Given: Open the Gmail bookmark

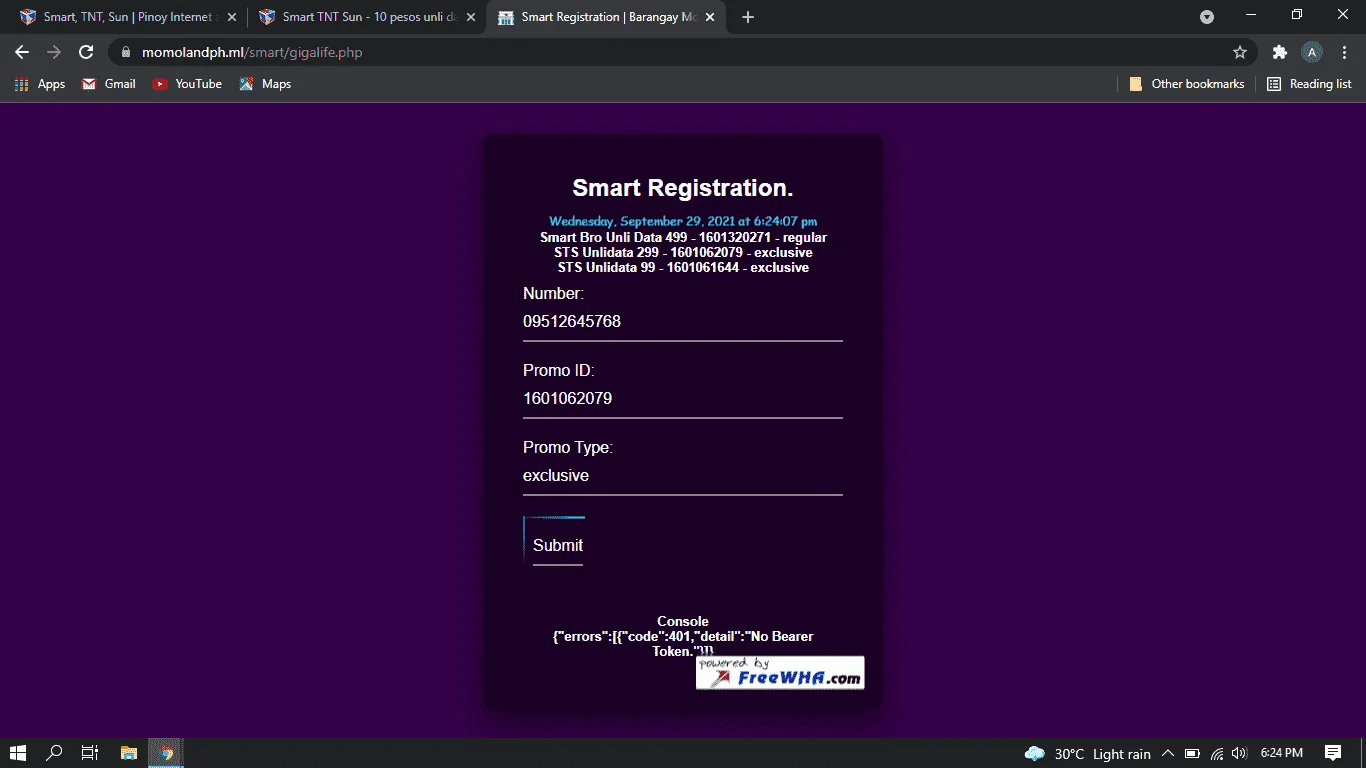Looking at the screenshot, I should pyautogui.click(x=109, y=84).
